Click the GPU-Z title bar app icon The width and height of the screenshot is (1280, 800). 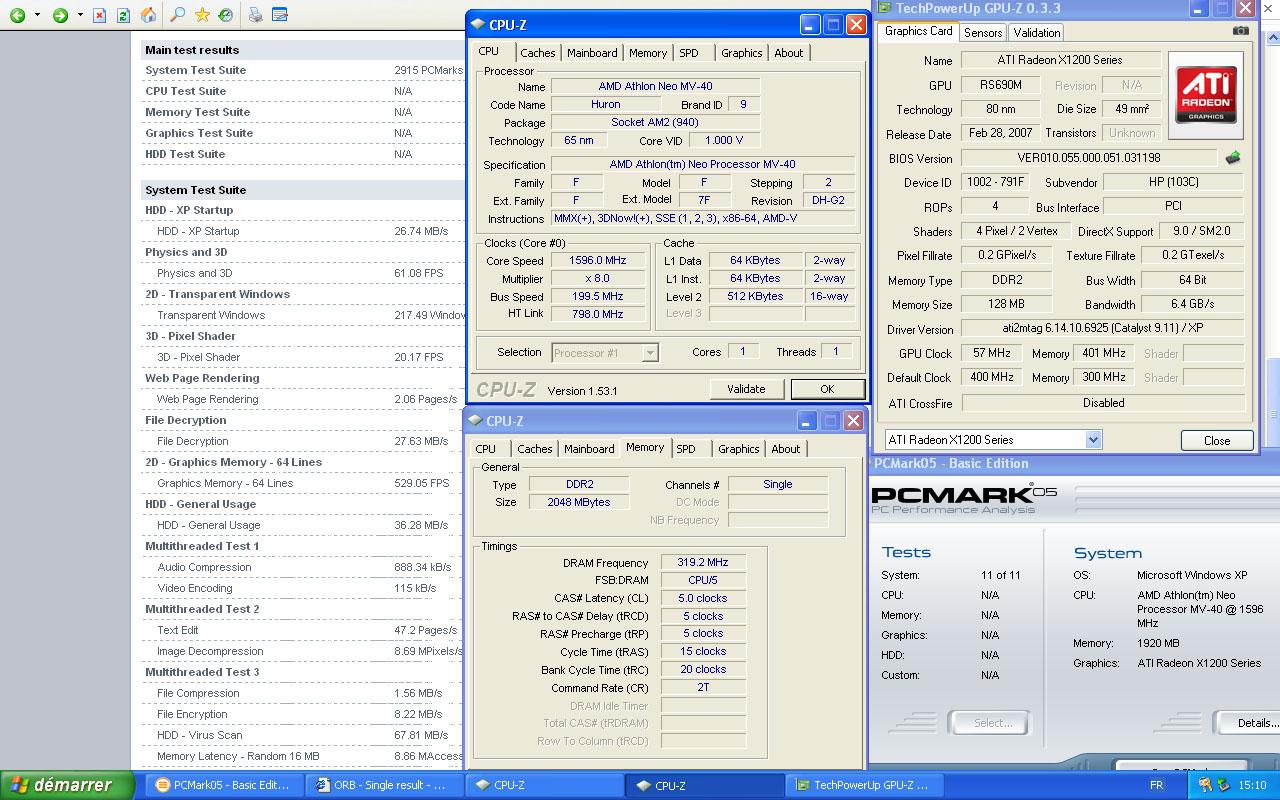coord(884,8)
